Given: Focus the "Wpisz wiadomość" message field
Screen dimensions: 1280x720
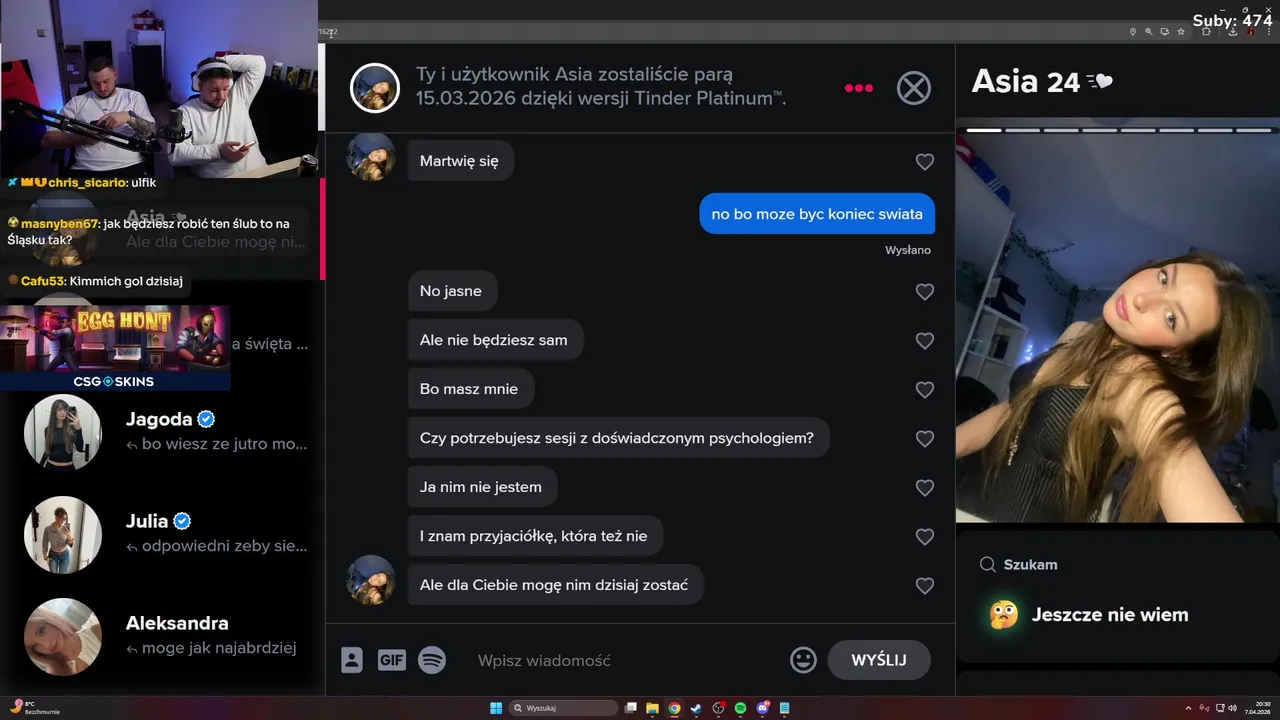Looking at the screenshot, I should [625, 660].
